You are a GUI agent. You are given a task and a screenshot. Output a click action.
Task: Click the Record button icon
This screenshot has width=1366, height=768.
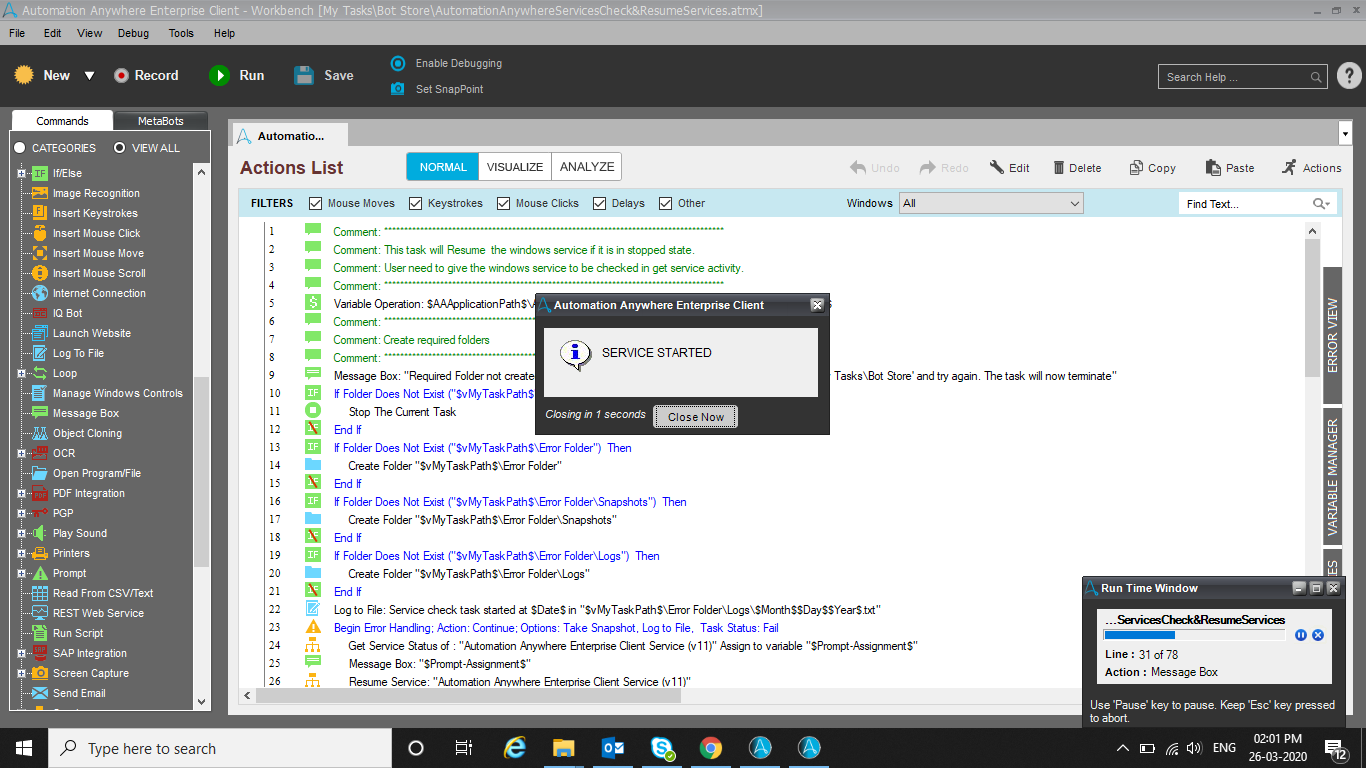click(122, 75)
